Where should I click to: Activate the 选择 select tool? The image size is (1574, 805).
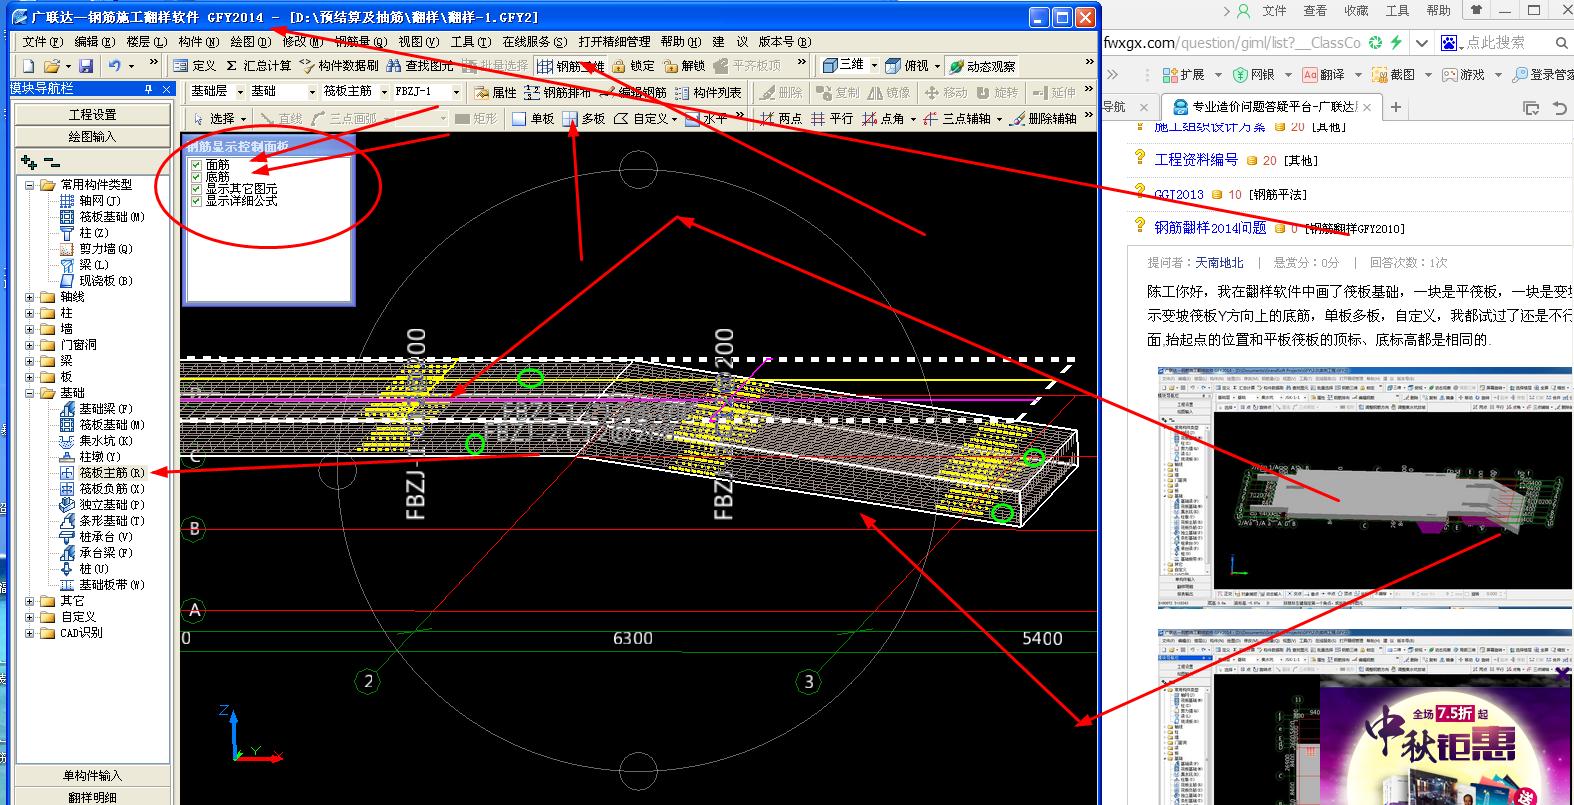tap(212, 118)
